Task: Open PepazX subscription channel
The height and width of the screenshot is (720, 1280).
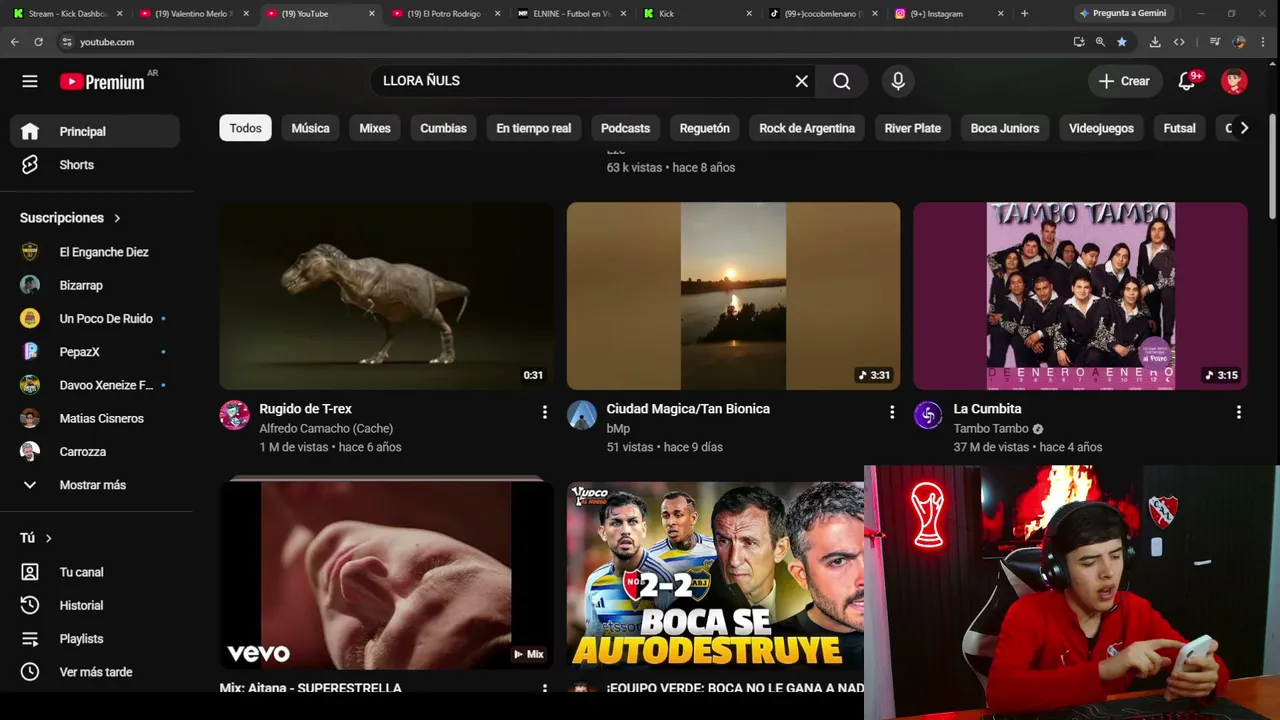Action: coord(95,352)
